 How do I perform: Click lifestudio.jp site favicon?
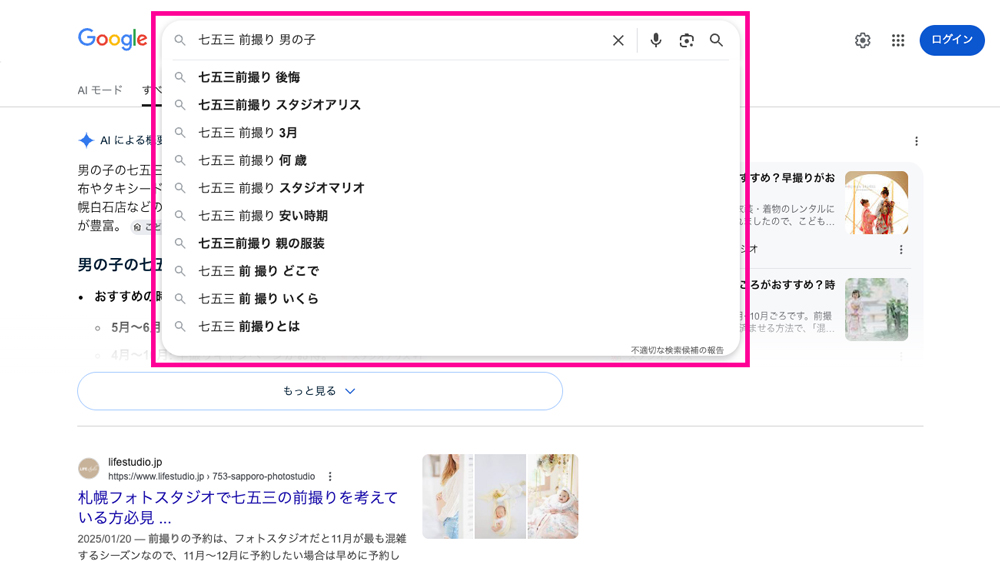(x=89, y=469)
